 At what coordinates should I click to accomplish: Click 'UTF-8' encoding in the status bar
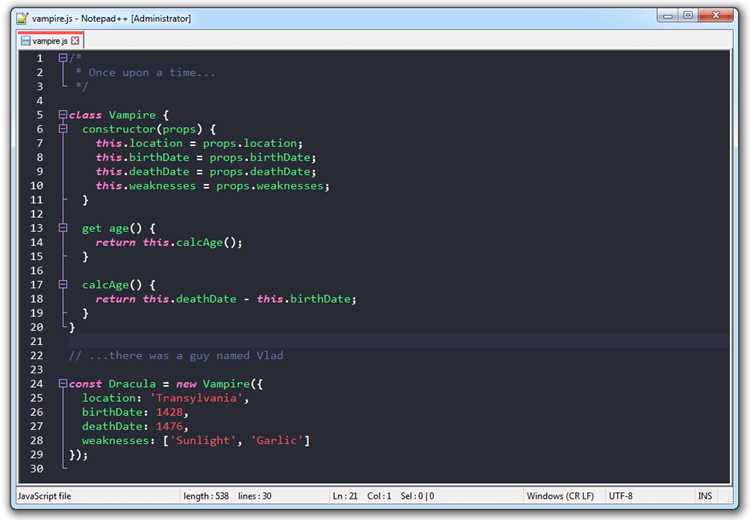click(x=620, y=496)
